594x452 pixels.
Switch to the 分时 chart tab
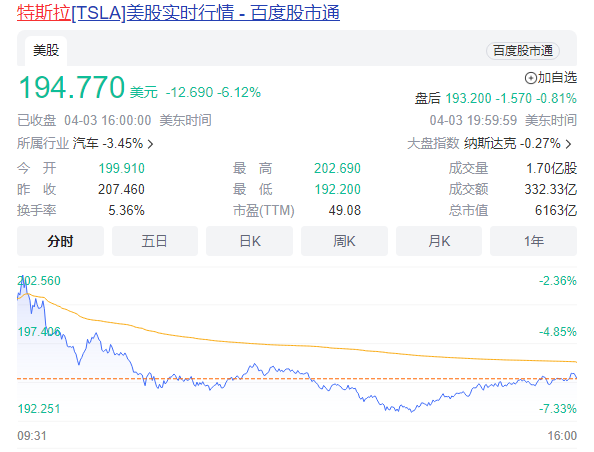click(x=60, y=241)
